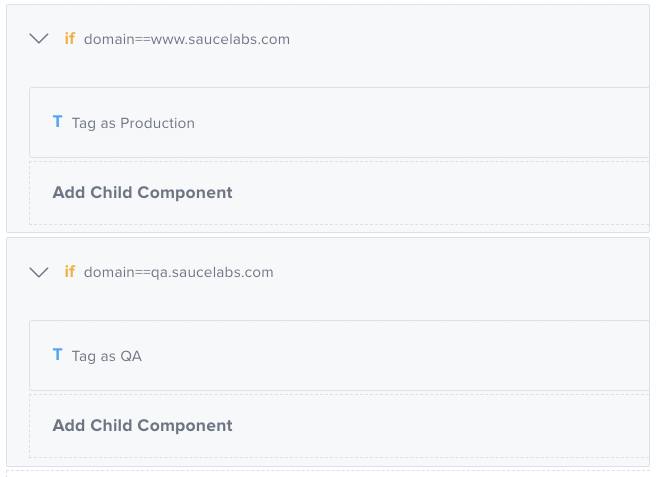658x477 pixels.
Task: Collapse the qa.saucelabs.com condition chevron
Action: [39, 272]
